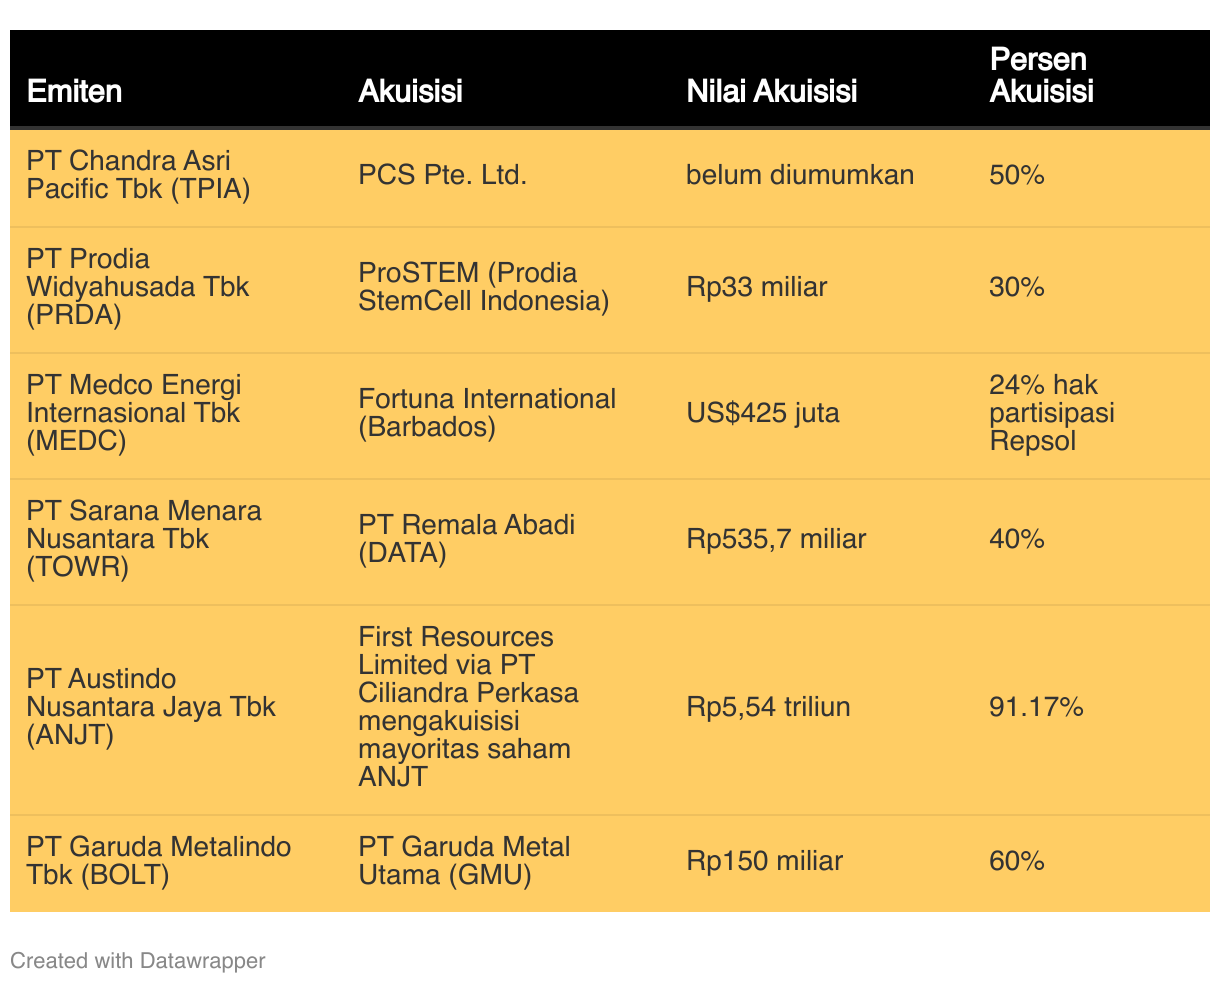Viewport: 1220px width, 984px height.
Task: Open the Created with Datawrapper link
Action: pos(138,961)
